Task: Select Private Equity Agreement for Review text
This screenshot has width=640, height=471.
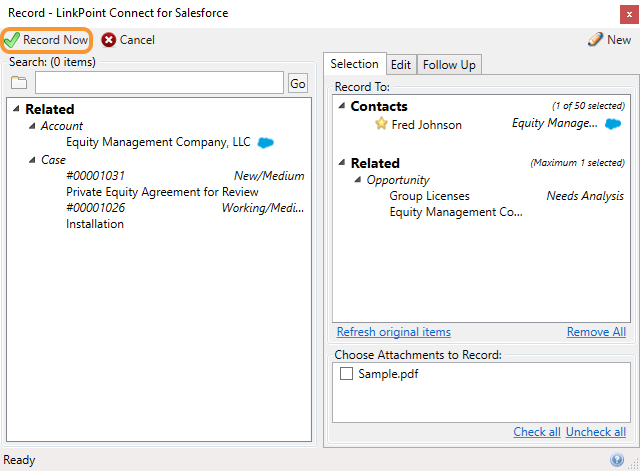Action: click(162, 192)
